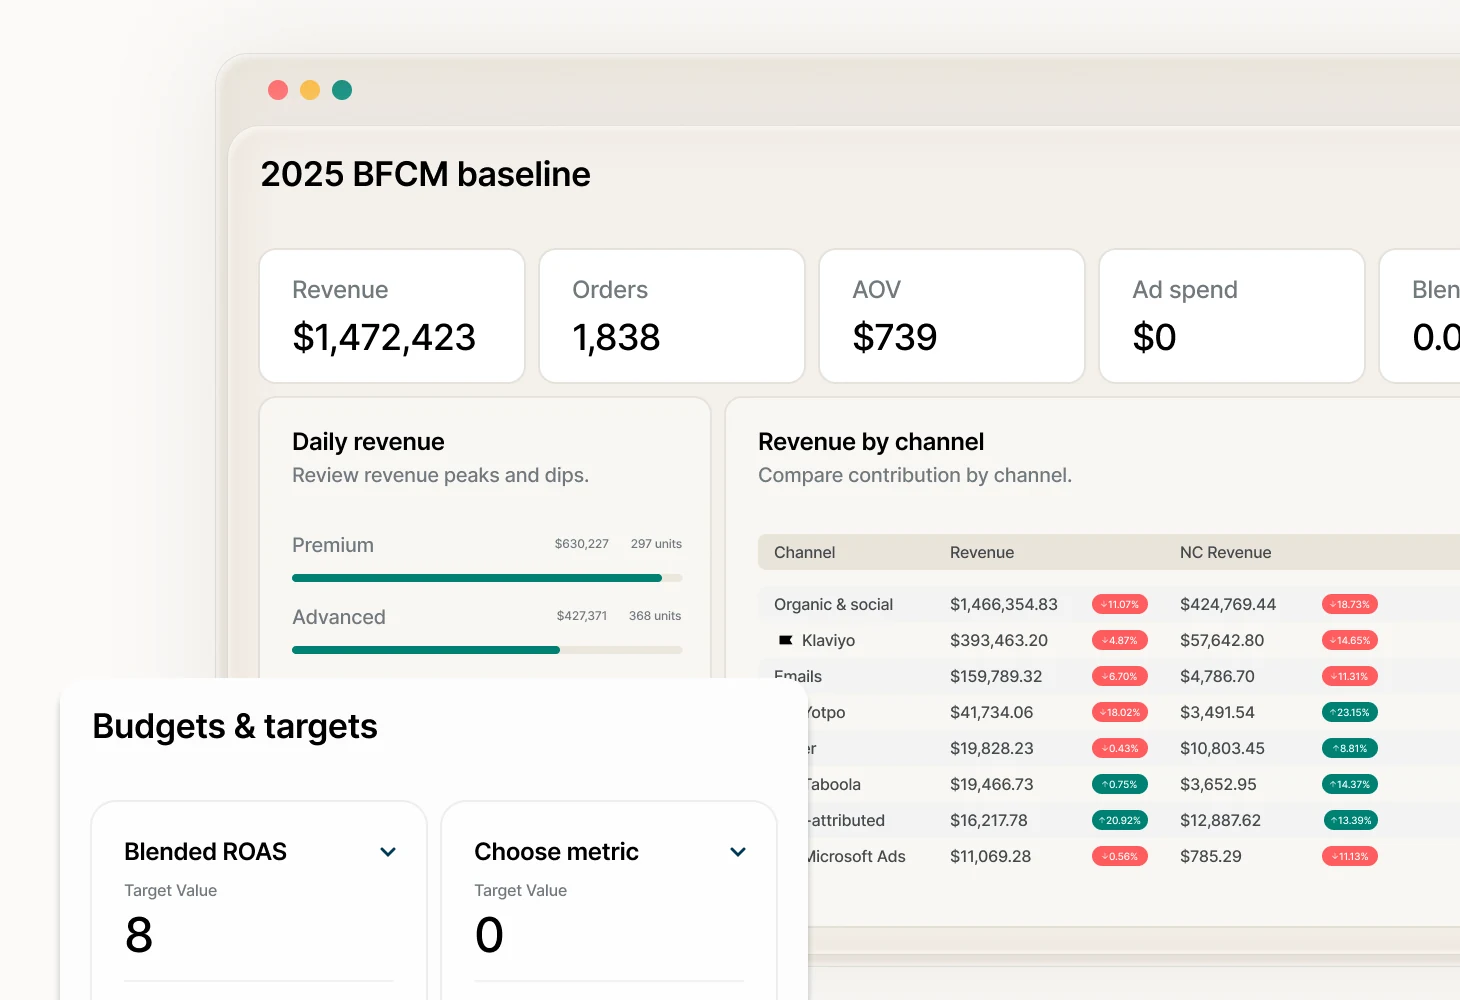Click the red window dot
Image resolution: width=1460 pixels, height=1000 pixels.
(278, 90)
